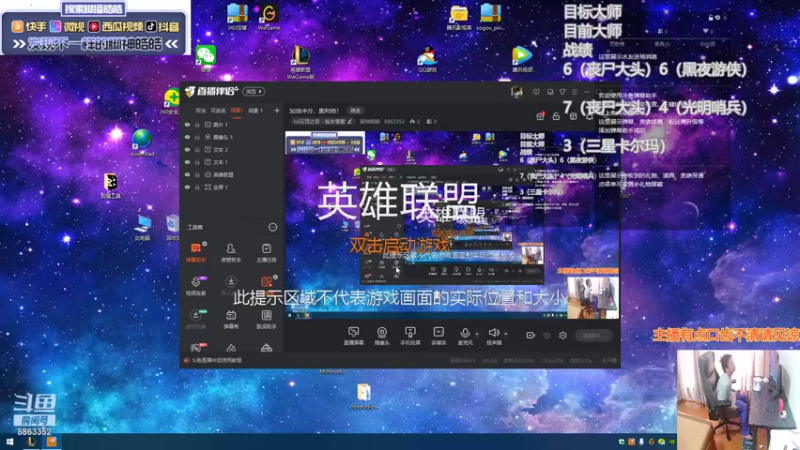The height and width of the screenshot is (450, 800).
Task: Open the 房管助手 tool
Action: pyautogui.click(x=231, y=252)
